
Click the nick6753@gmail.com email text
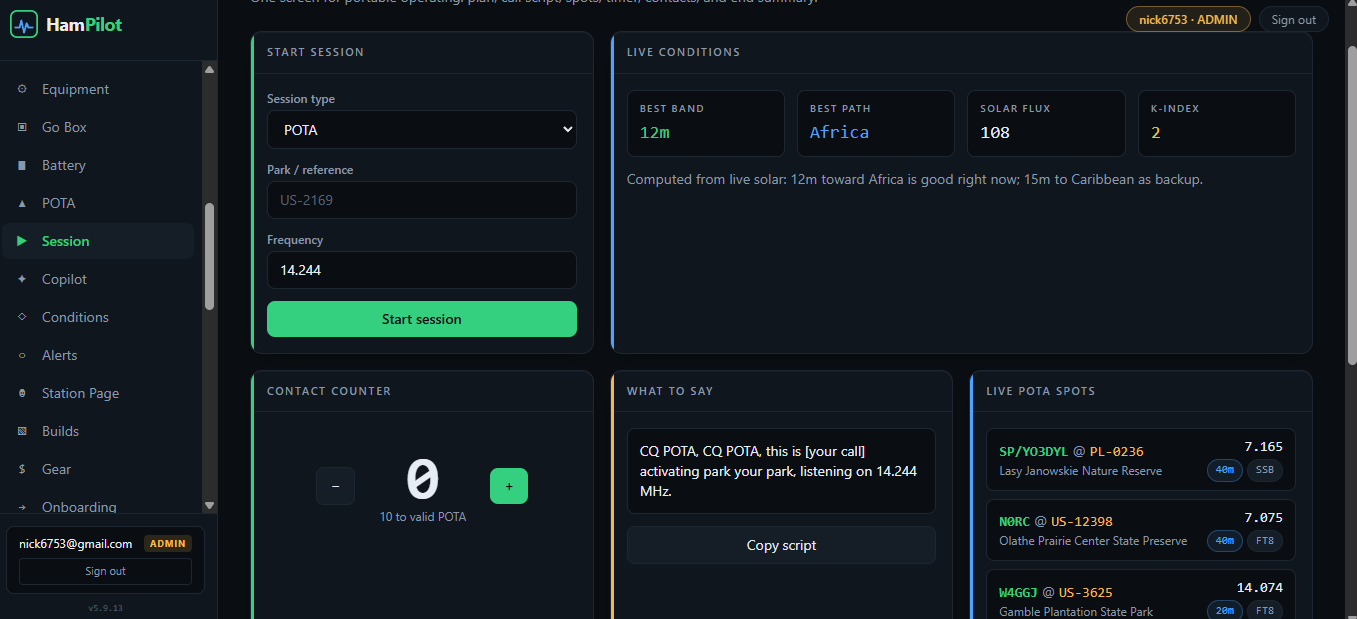tap(75, 544)
